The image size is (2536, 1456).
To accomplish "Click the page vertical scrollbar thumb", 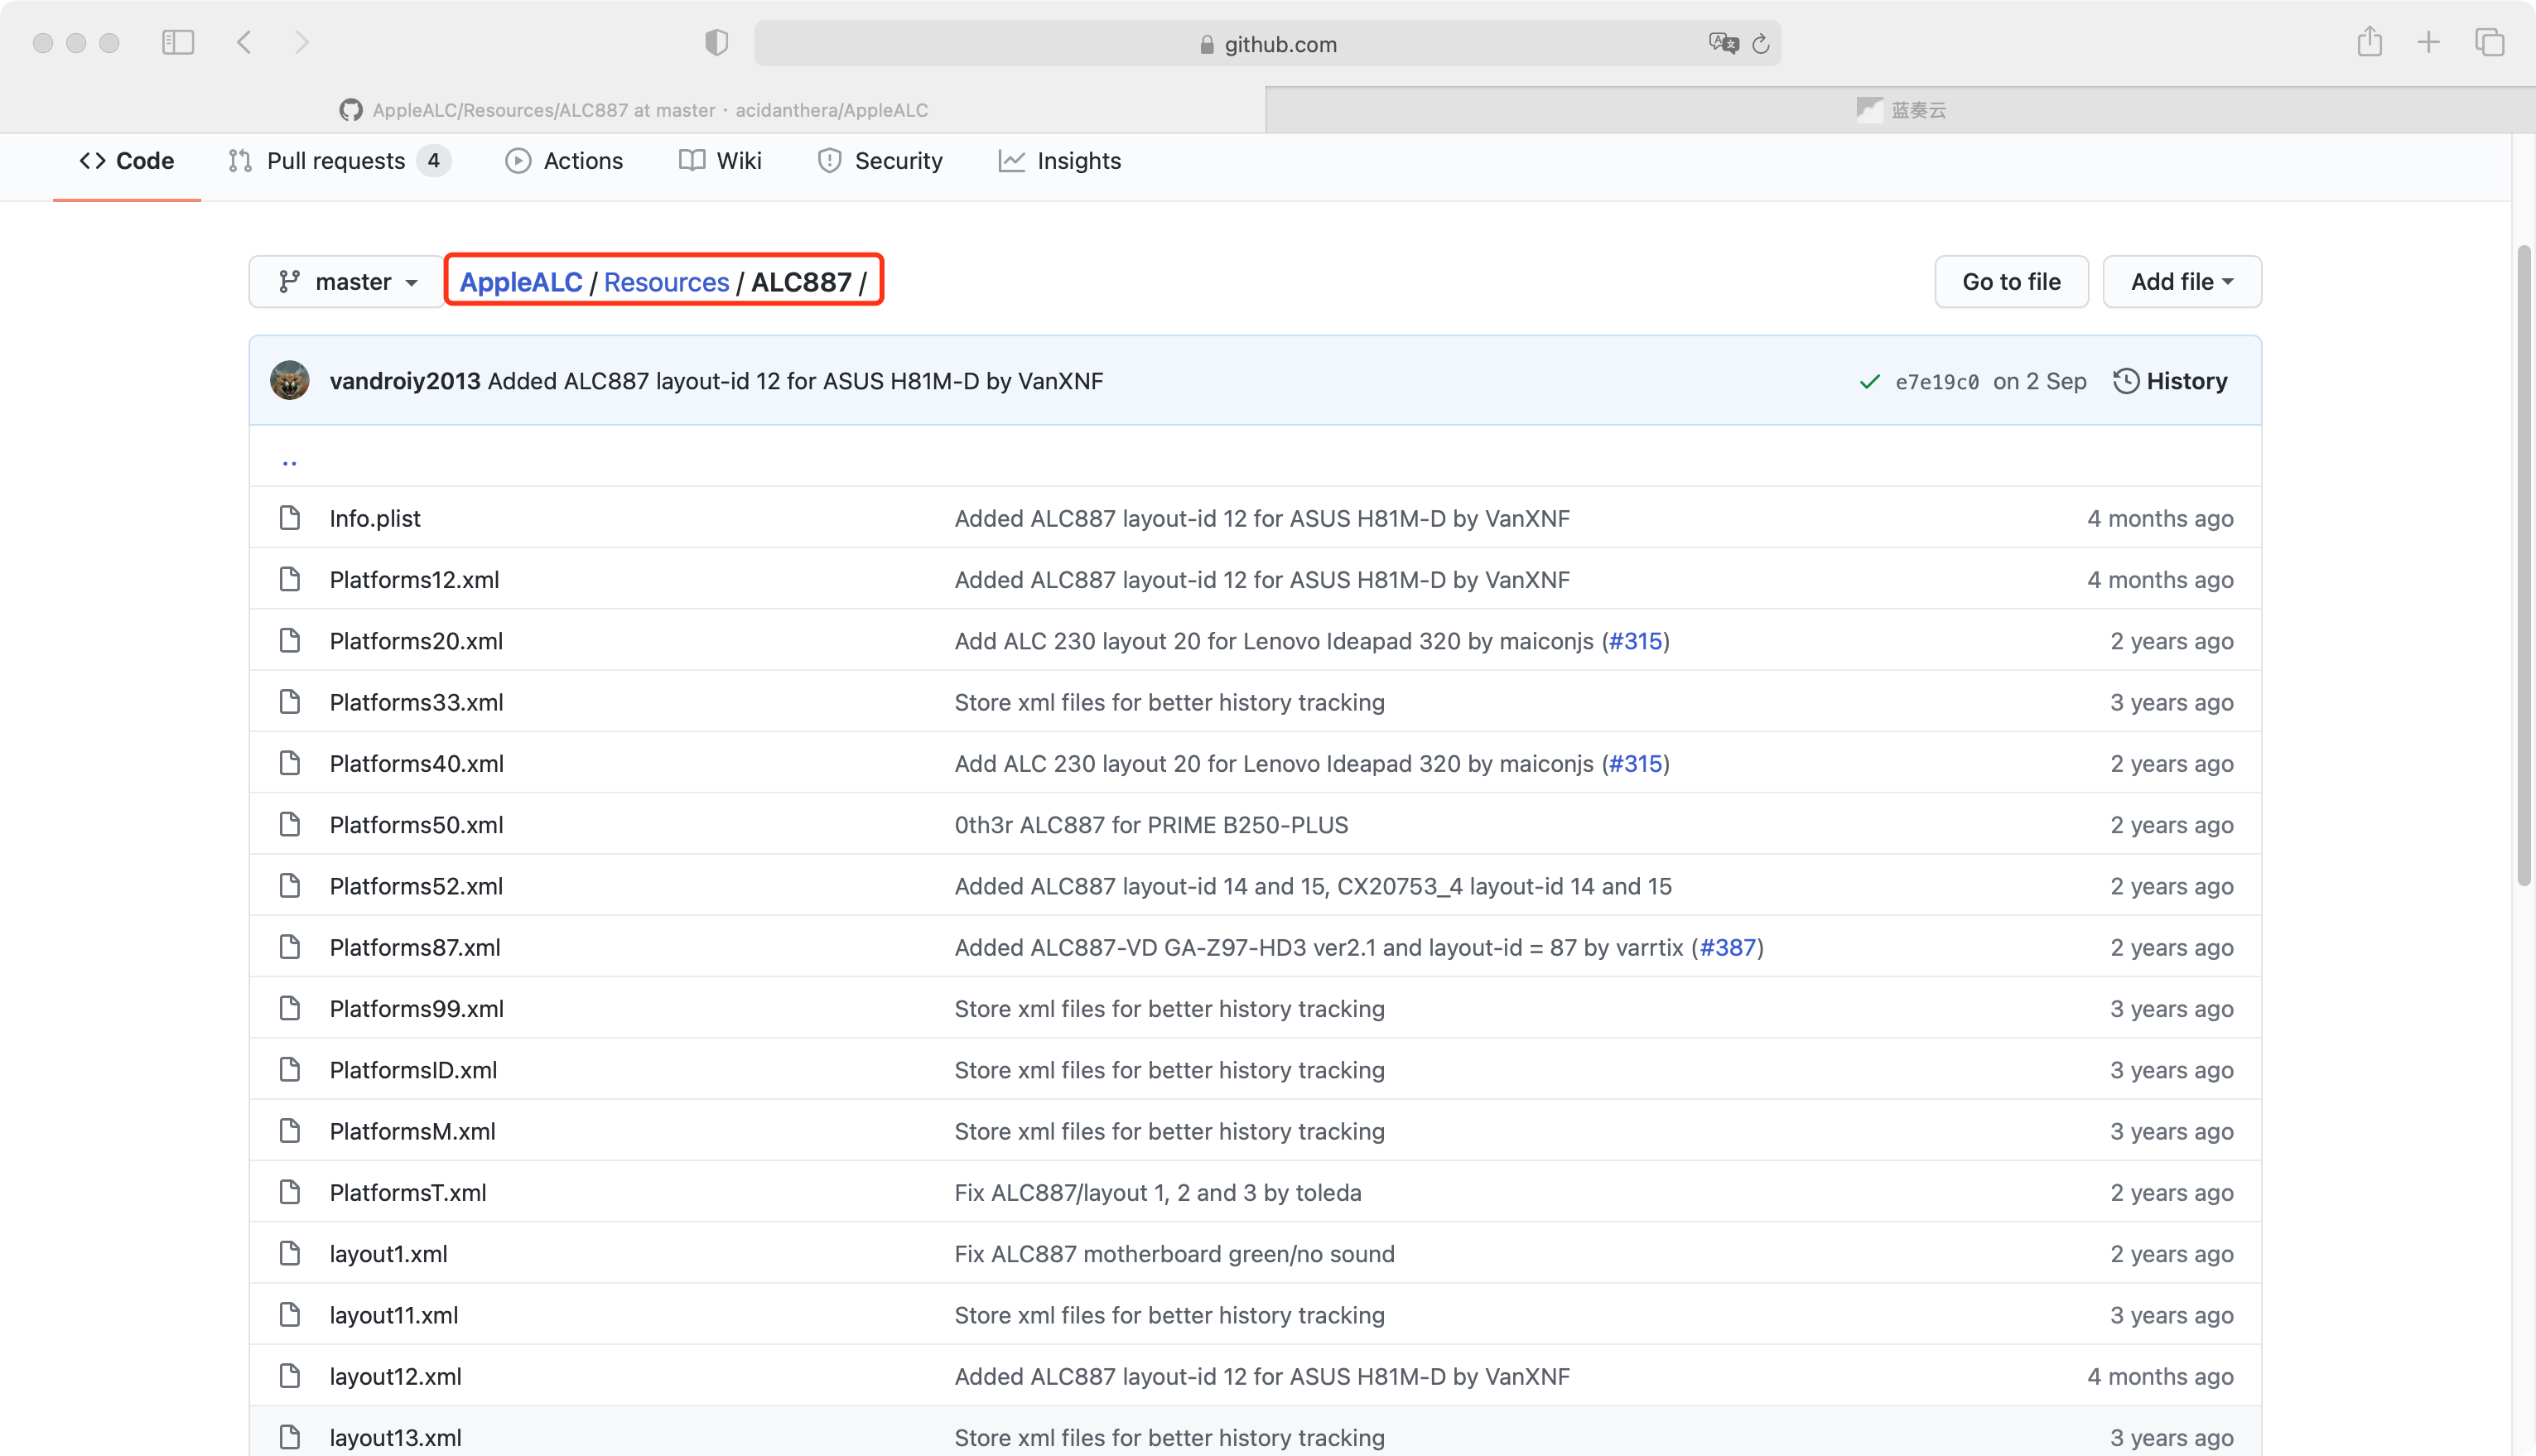I will [x=2524, y=565].
